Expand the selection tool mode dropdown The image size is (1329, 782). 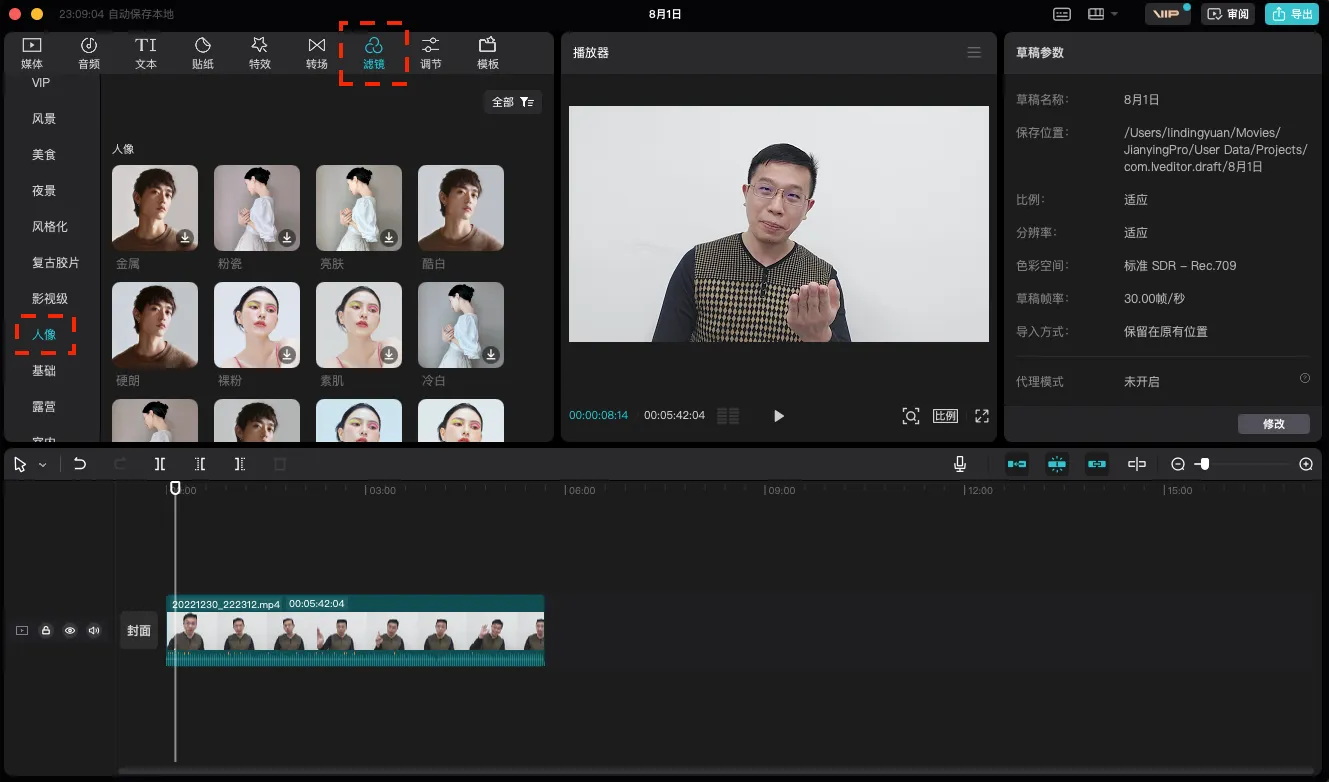(43, 465)
